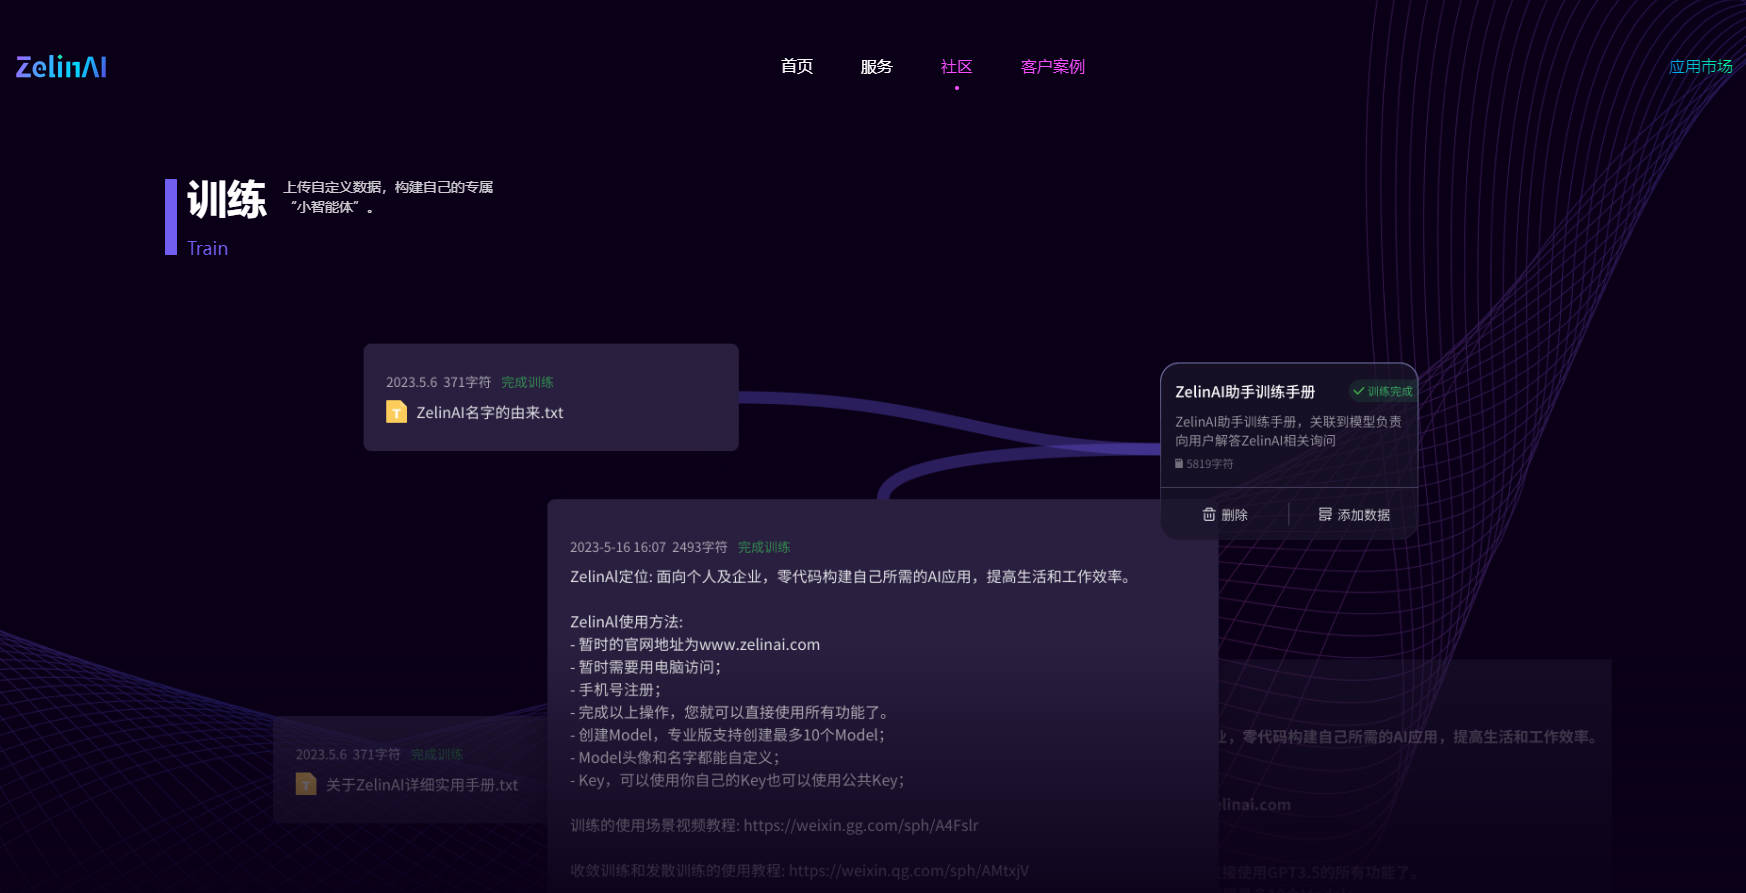Click the 完成训练 status on the 2023.5.6 card
The image size is (1746, 893).
[527, 382]
